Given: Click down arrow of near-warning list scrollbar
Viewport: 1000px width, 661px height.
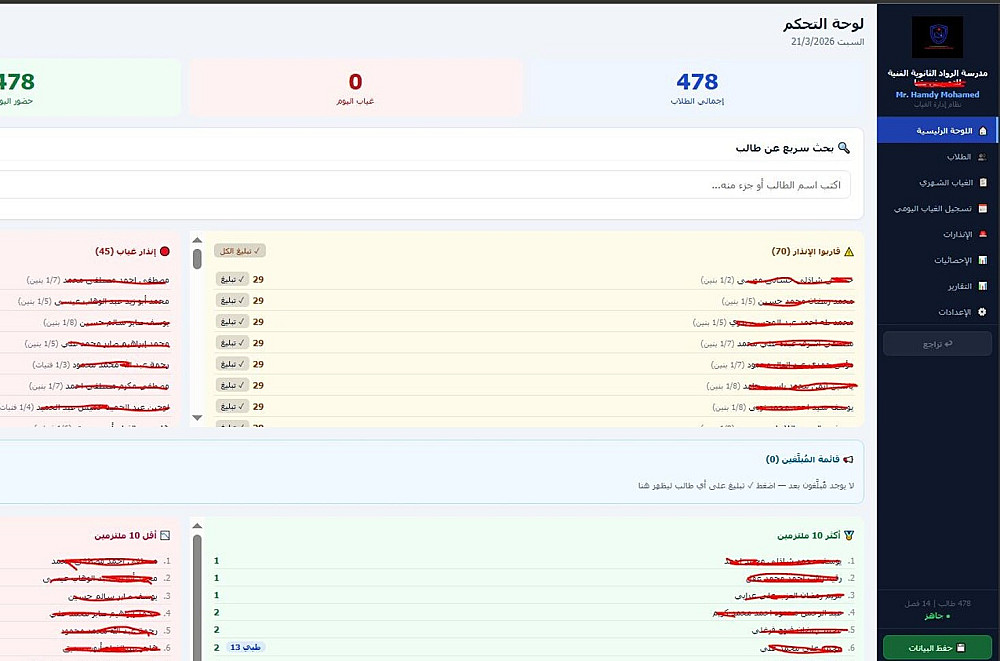Looking at the screenshot, I should point(197,418).
